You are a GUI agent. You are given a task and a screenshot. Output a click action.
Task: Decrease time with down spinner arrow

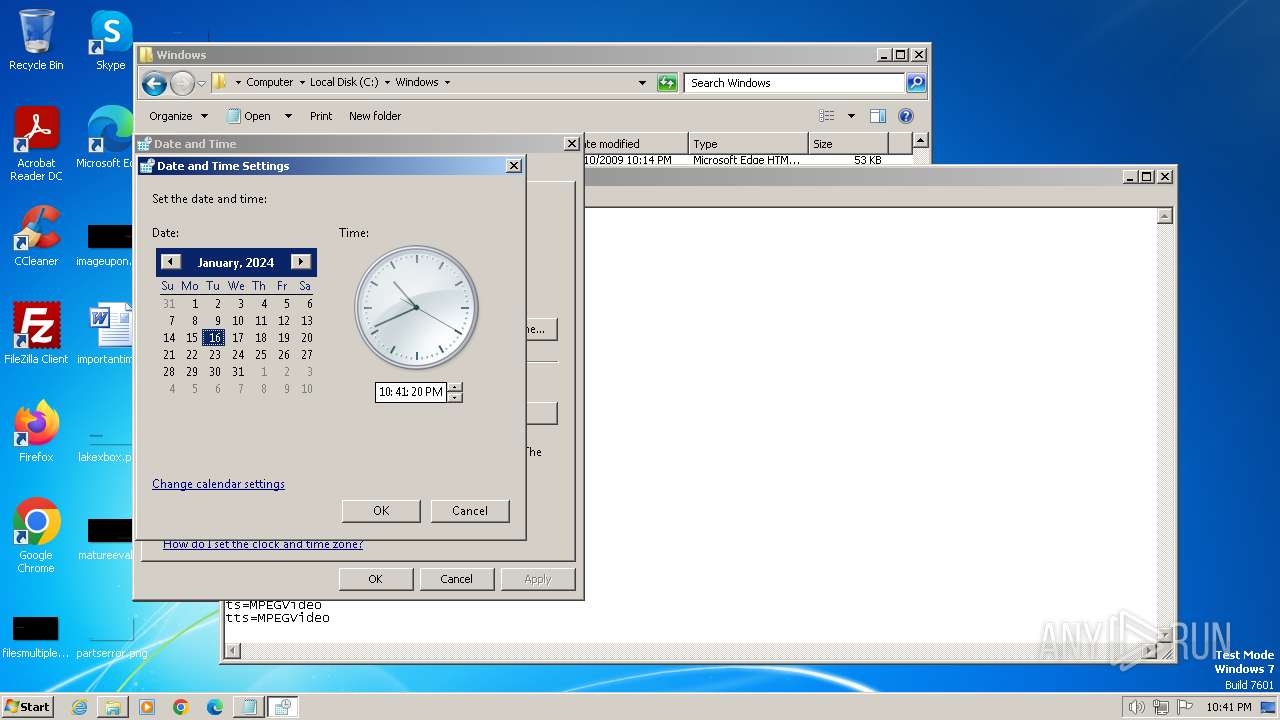tap(455, 397)
